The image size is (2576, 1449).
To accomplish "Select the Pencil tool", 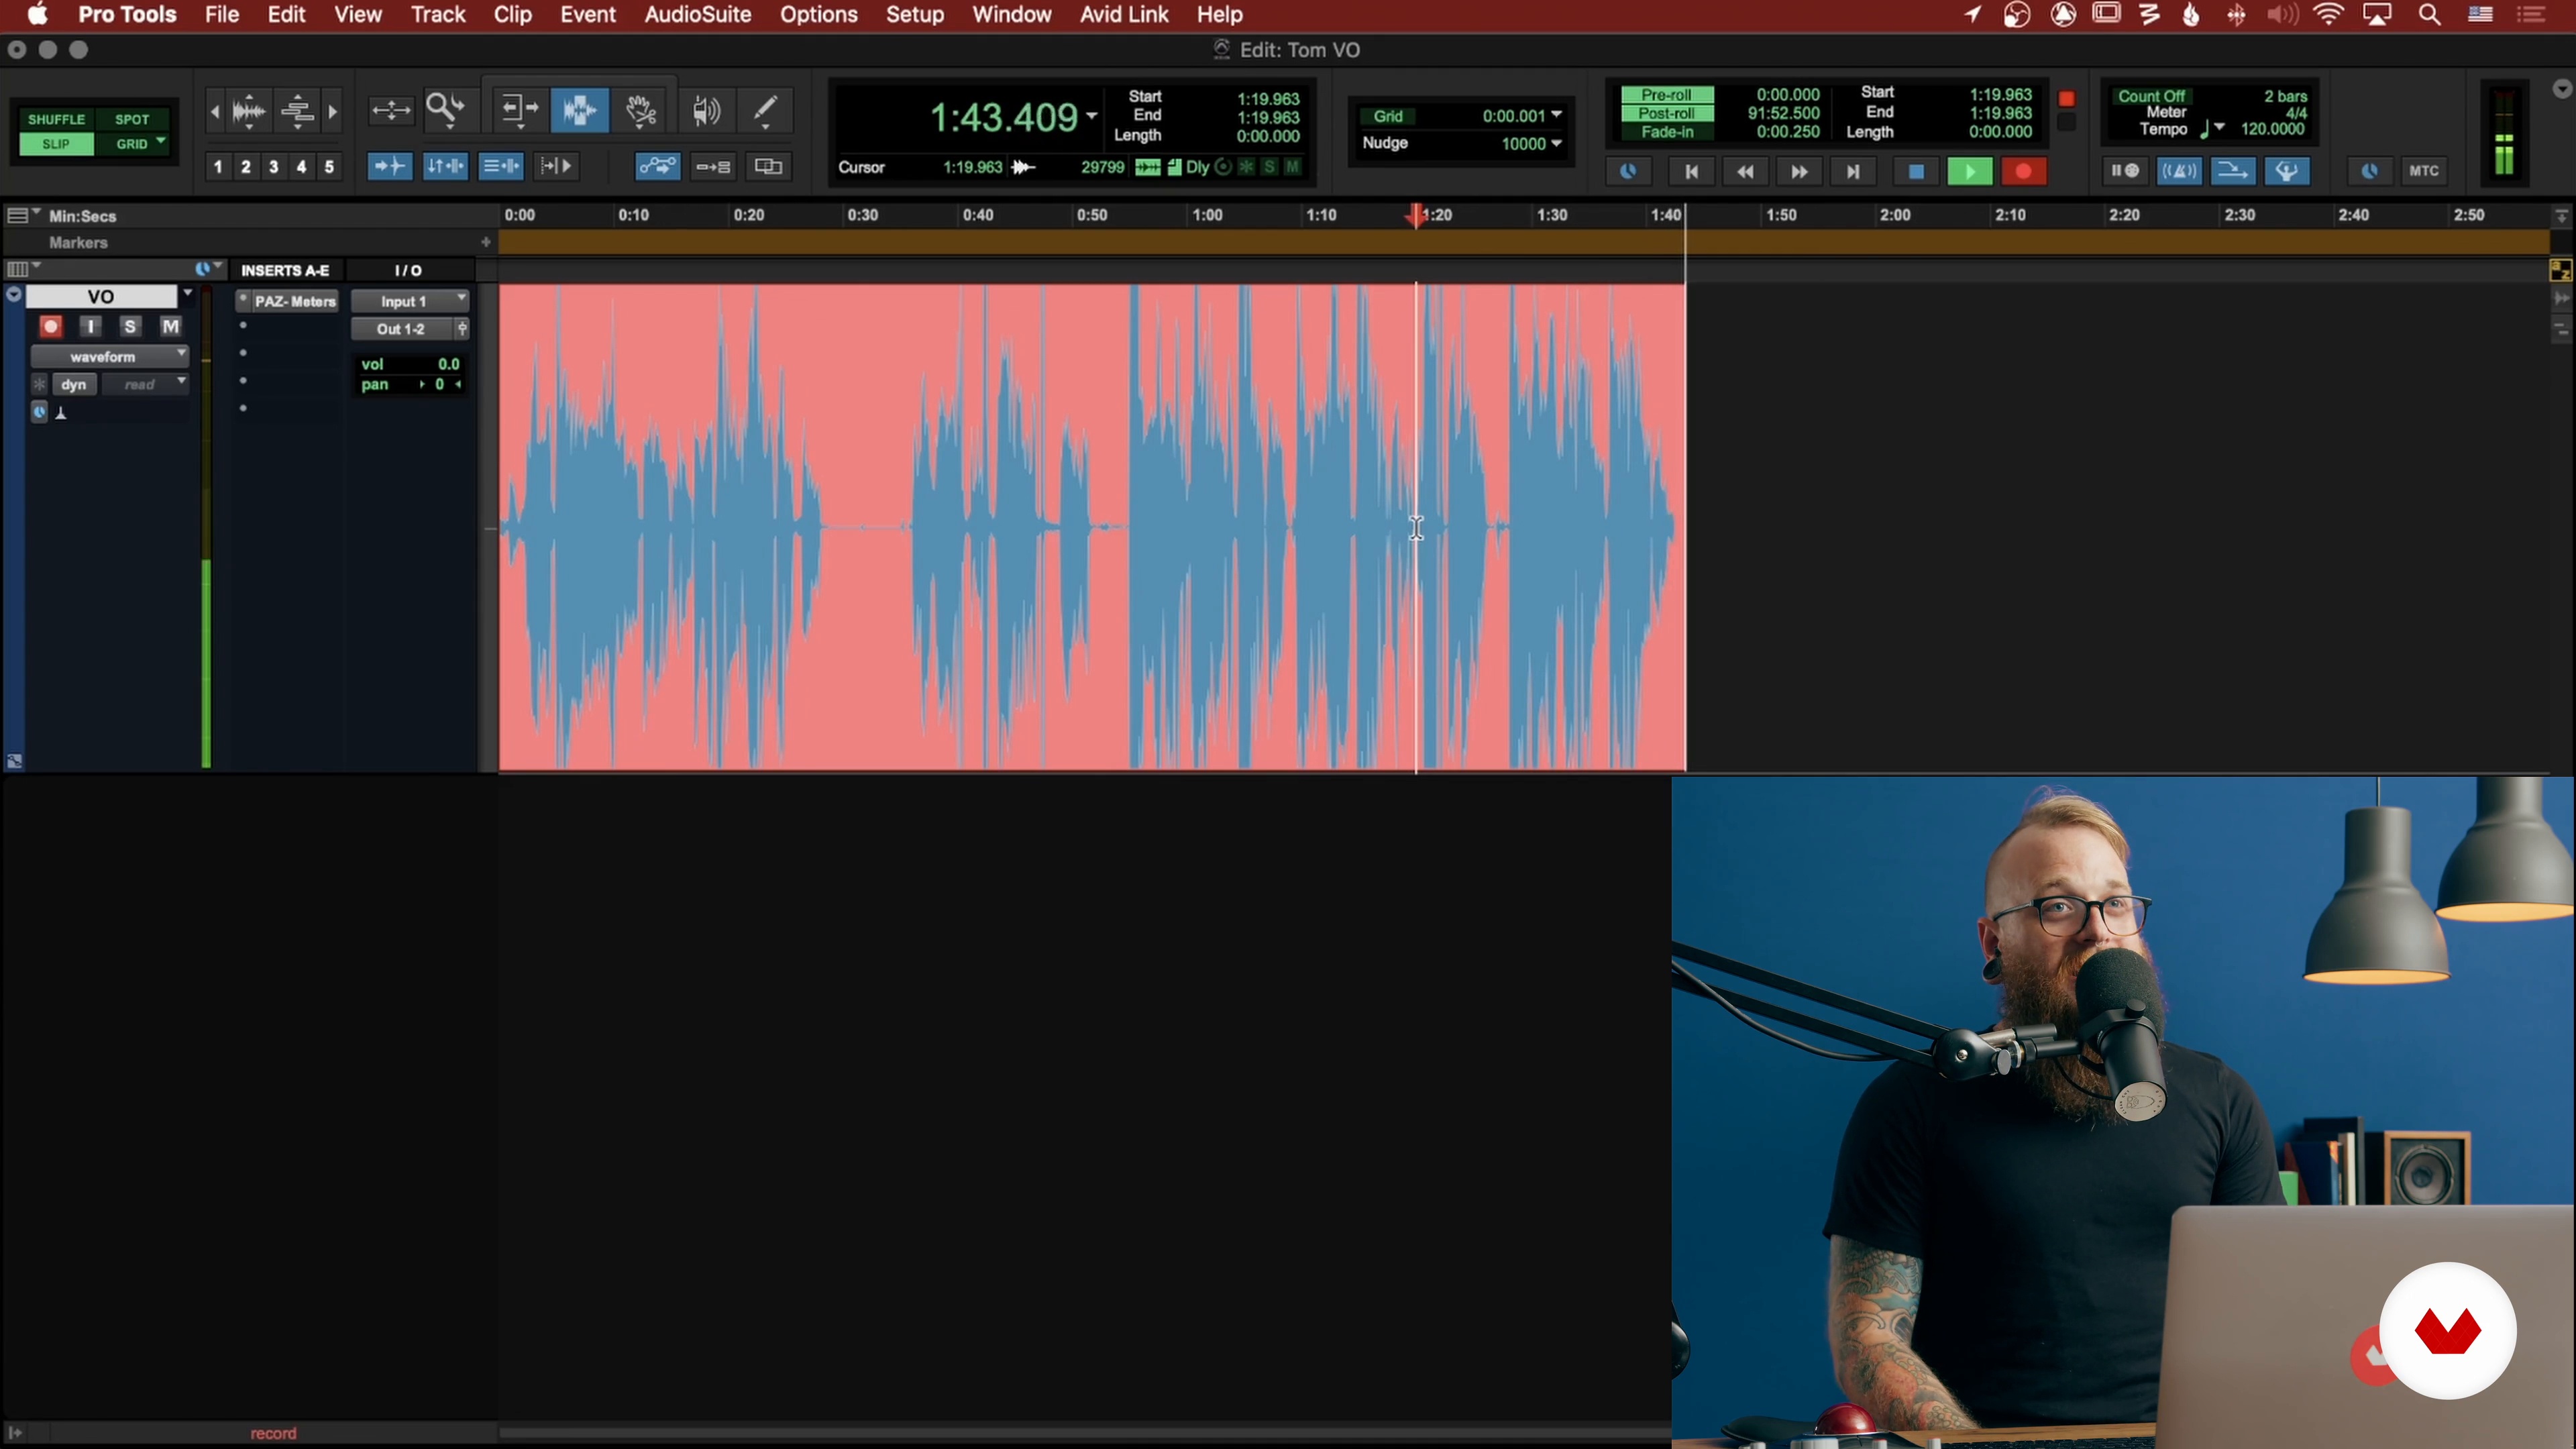I will (766, 110).
